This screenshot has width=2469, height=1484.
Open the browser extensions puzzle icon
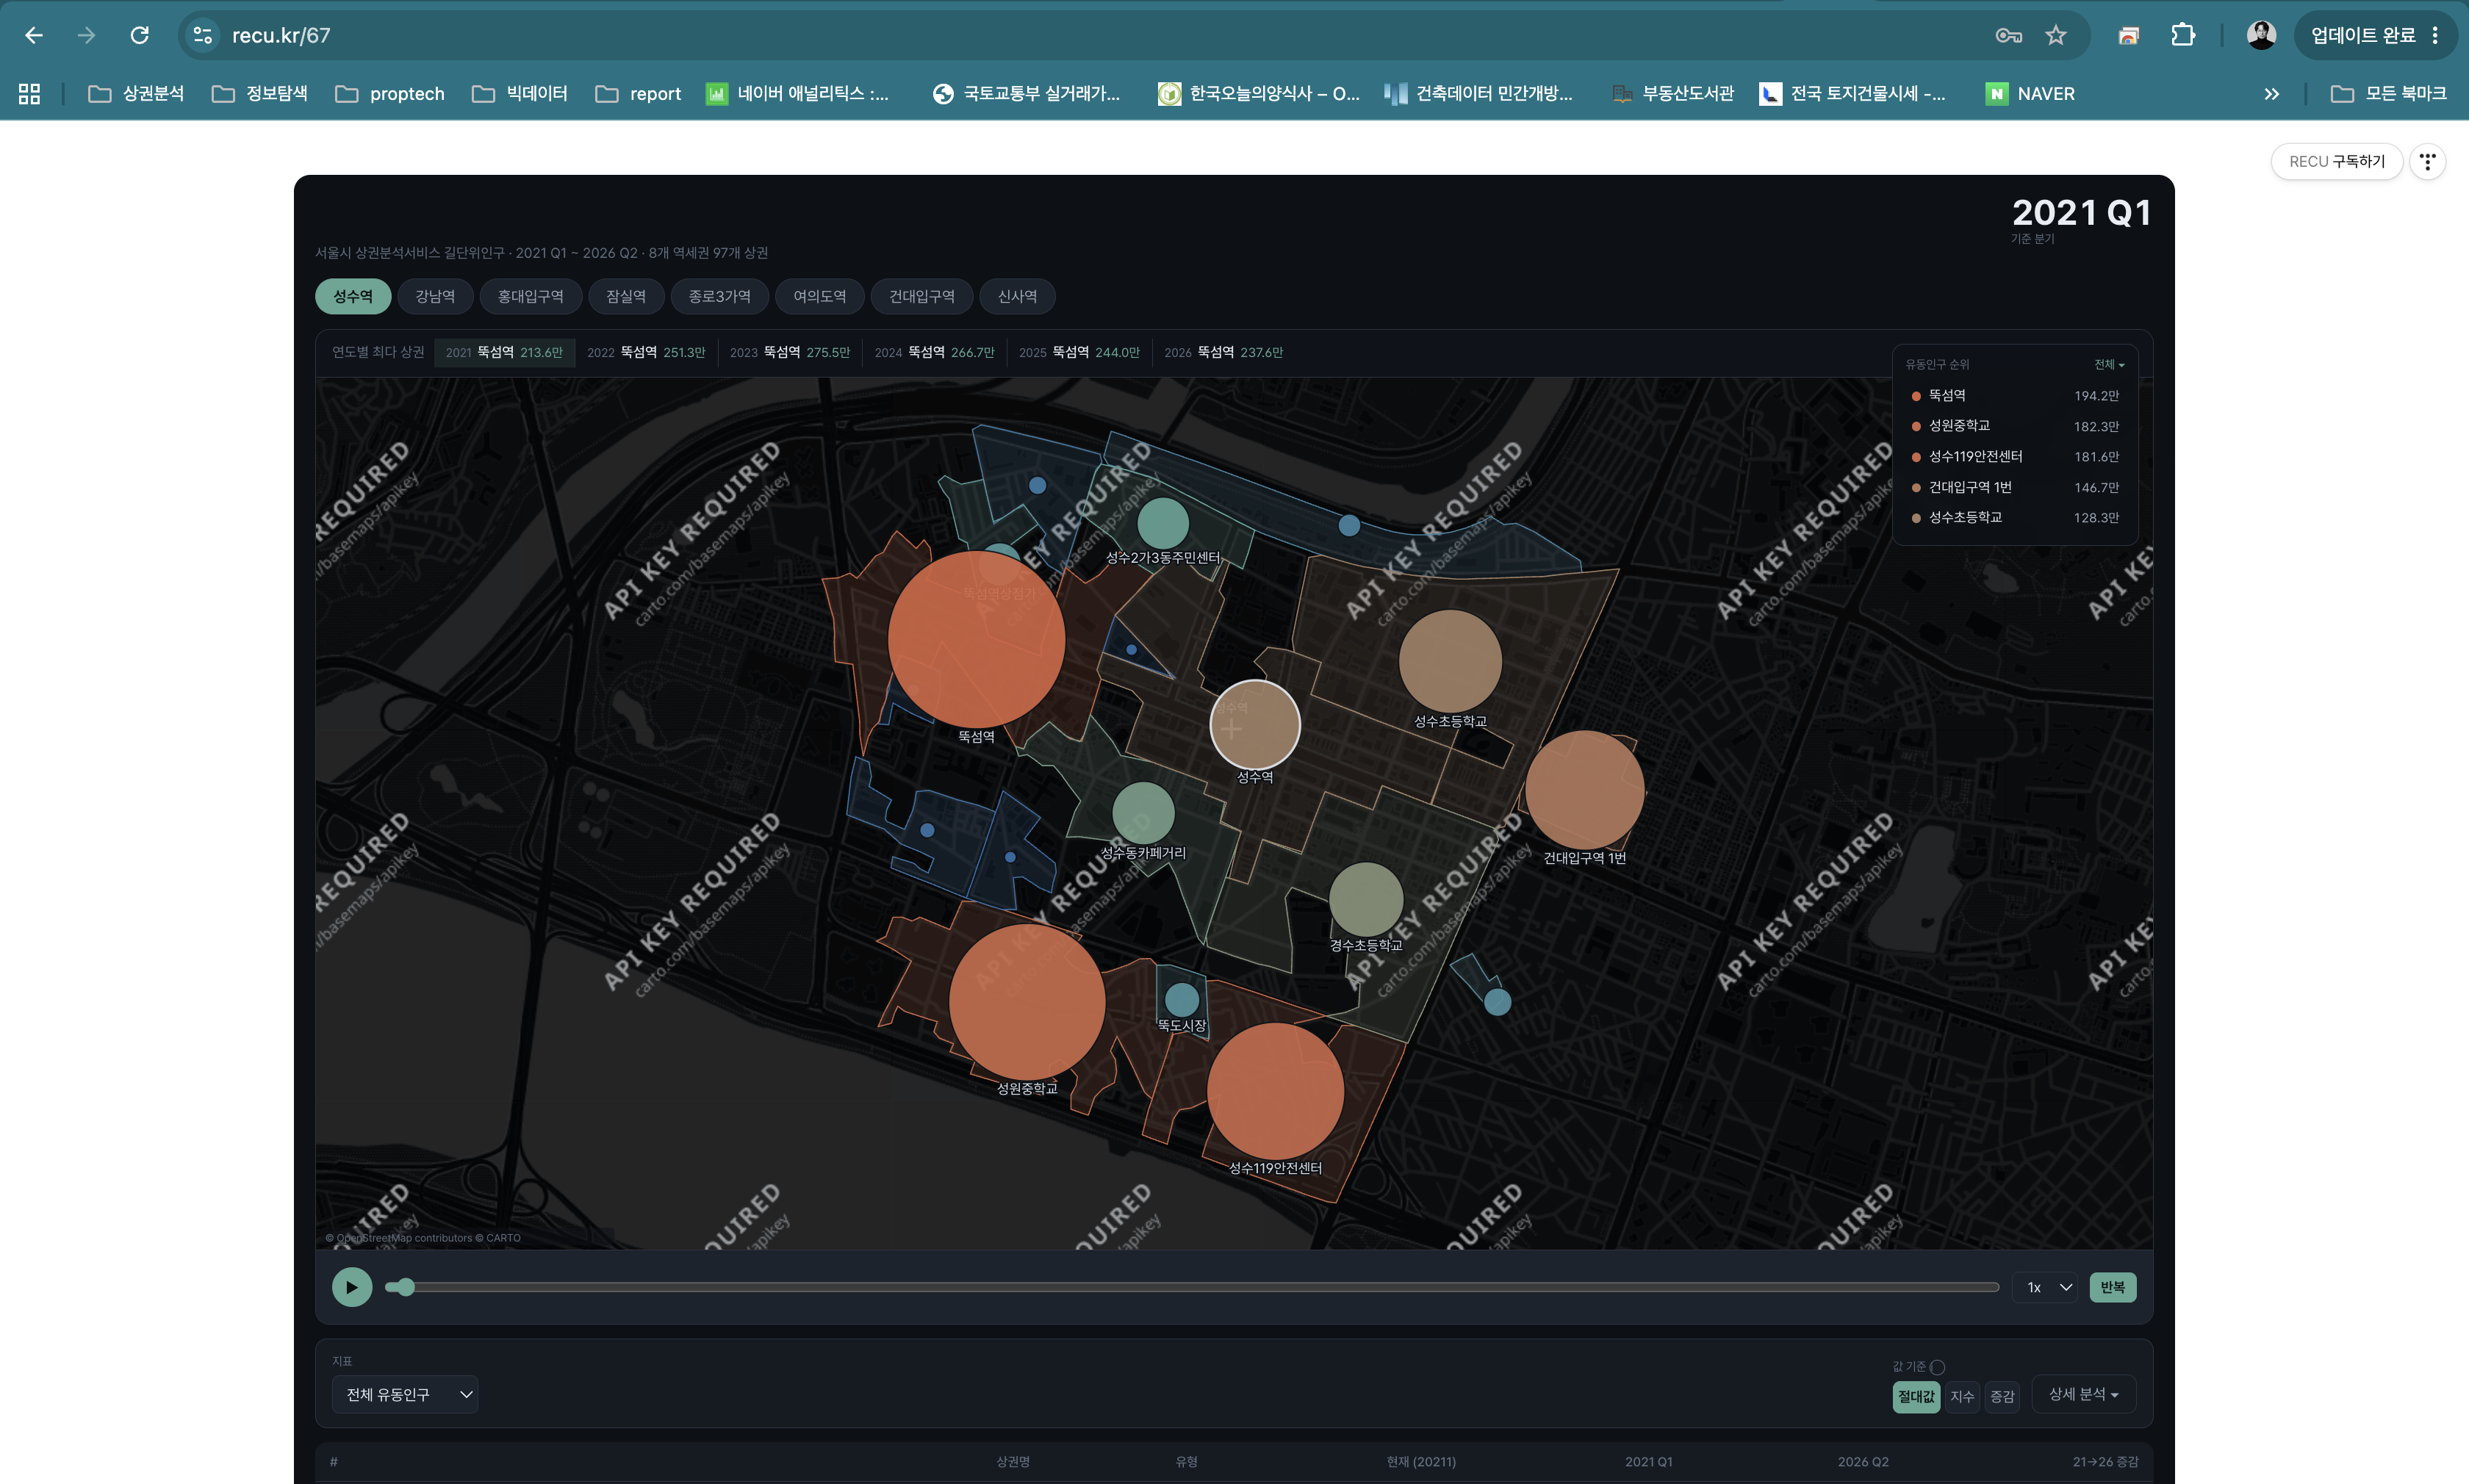tap(2182, 35)
